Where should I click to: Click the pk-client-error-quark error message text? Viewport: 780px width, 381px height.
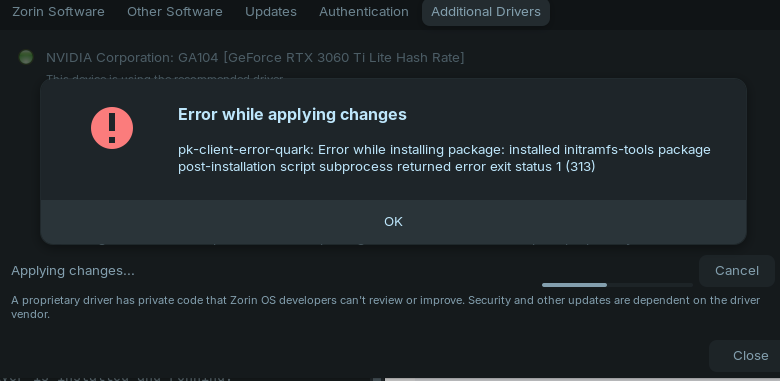tap(444, 158)
